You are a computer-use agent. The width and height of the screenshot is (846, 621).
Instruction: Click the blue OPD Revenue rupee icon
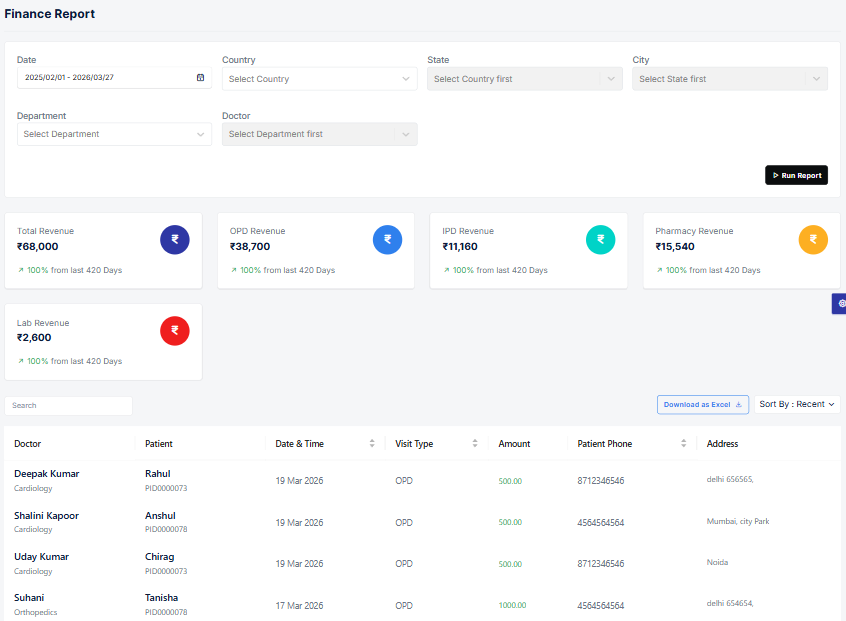(x=388, y=239)
